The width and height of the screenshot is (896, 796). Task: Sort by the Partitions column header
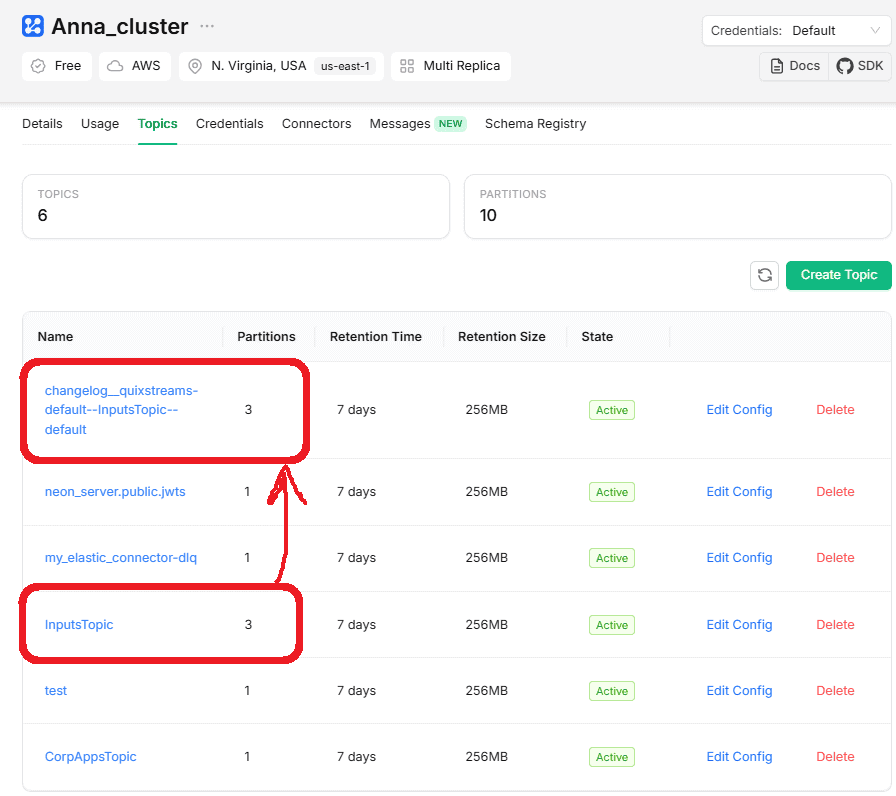(266, 337)
